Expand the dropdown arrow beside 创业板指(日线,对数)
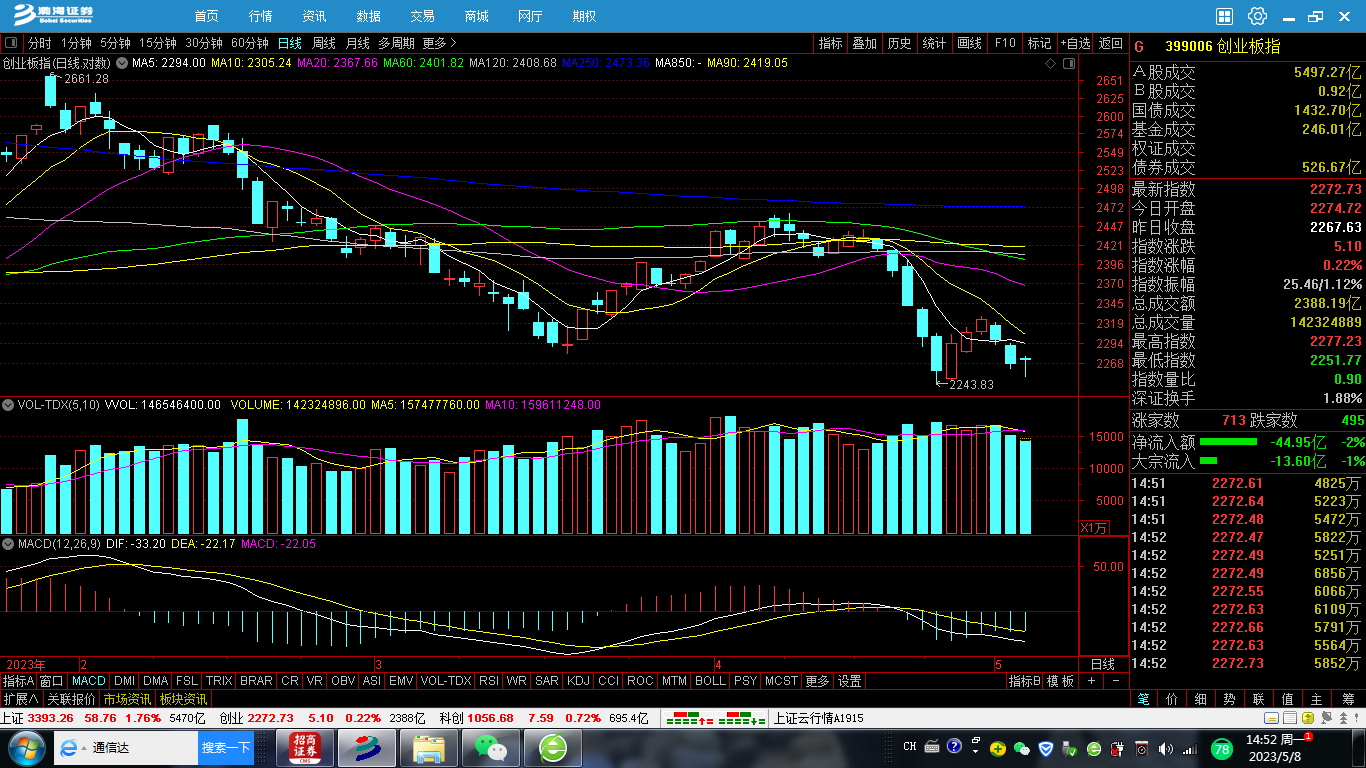Image resolution: width=1366 pixels, height=768 pixels. (x=122, y=62)
